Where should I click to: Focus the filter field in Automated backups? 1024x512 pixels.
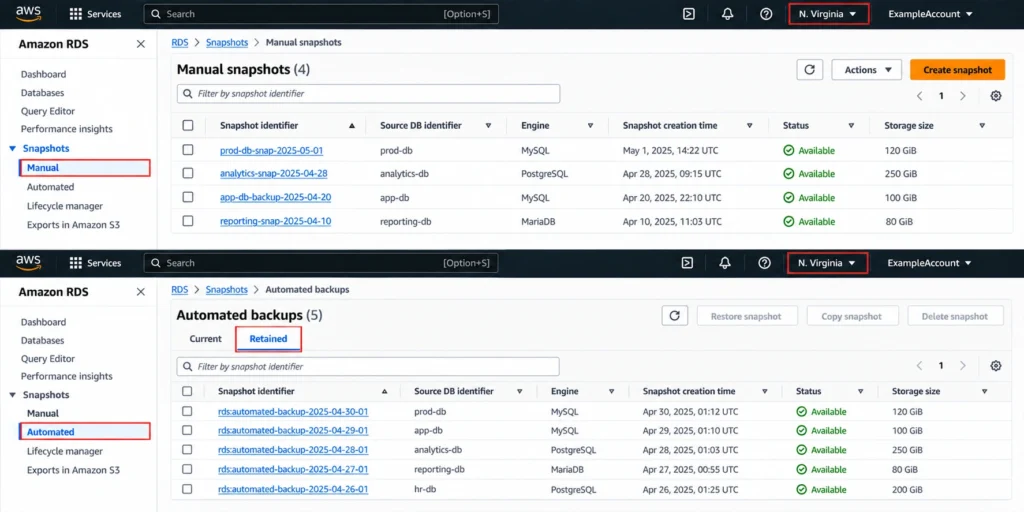pyautogui.click(x=368, y=366)
